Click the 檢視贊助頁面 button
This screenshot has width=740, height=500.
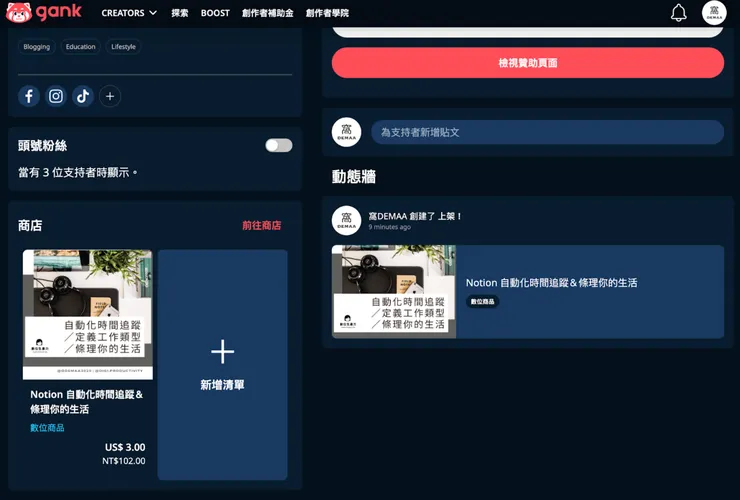click(528, 63)
